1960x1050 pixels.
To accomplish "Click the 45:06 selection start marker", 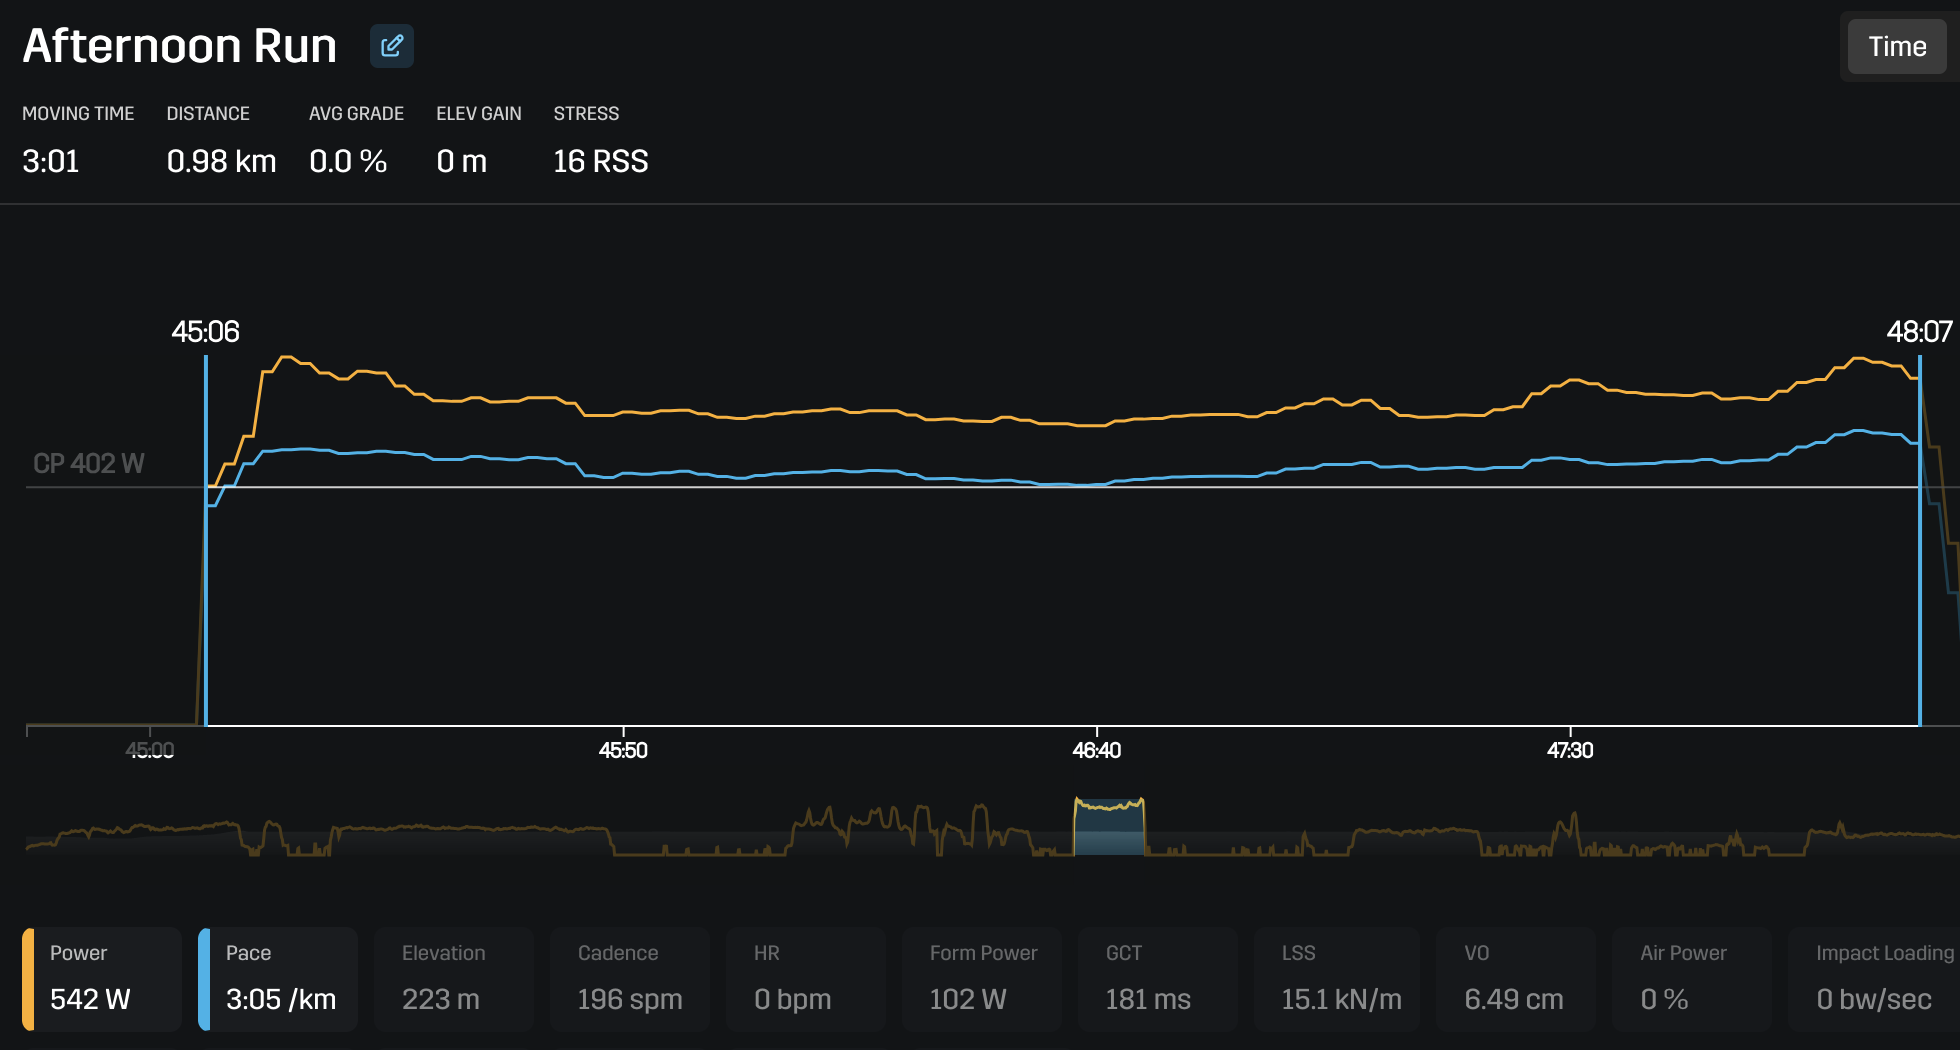I will (206, 332).
